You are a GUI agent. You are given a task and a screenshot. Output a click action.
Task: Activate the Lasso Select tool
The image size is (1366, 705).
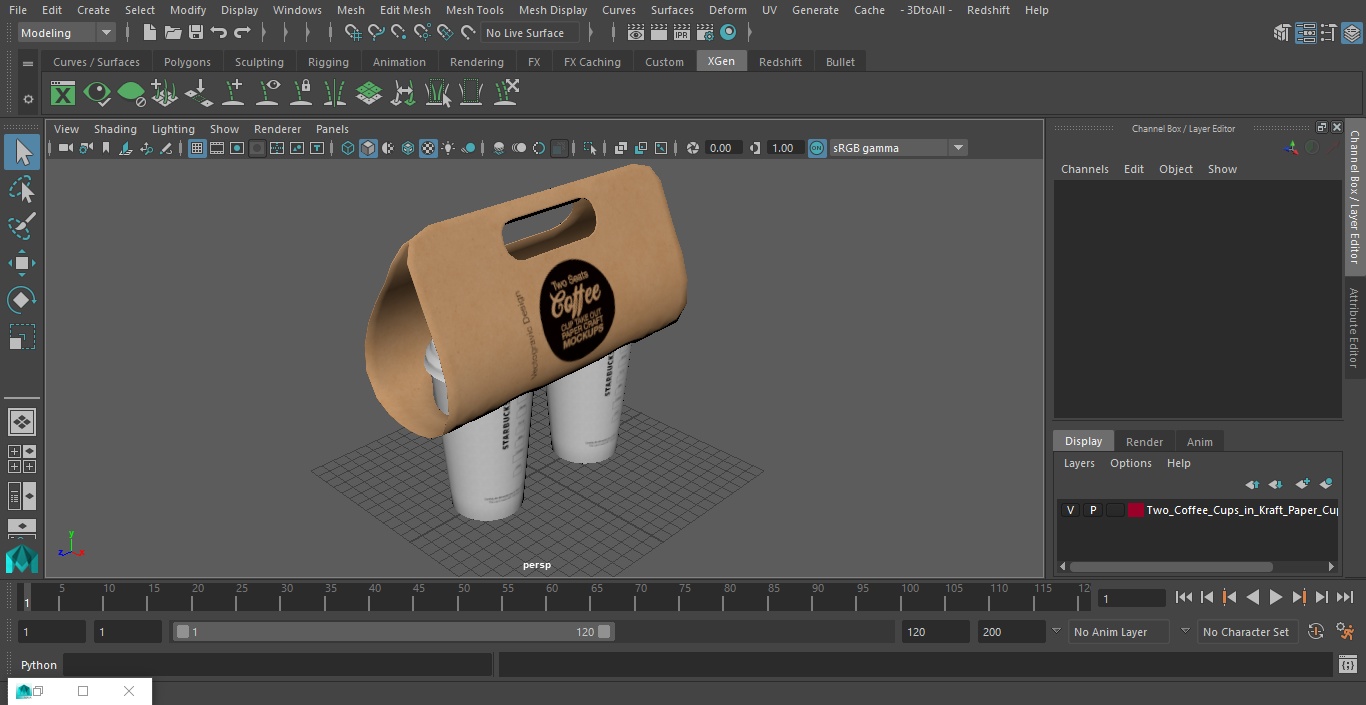tap(22, 189)
